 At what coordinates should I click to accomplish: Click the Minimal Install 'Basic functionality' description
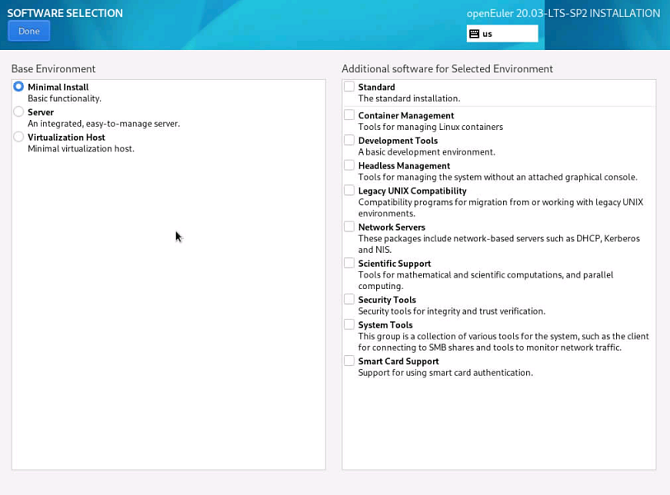[x=64, y=99]
